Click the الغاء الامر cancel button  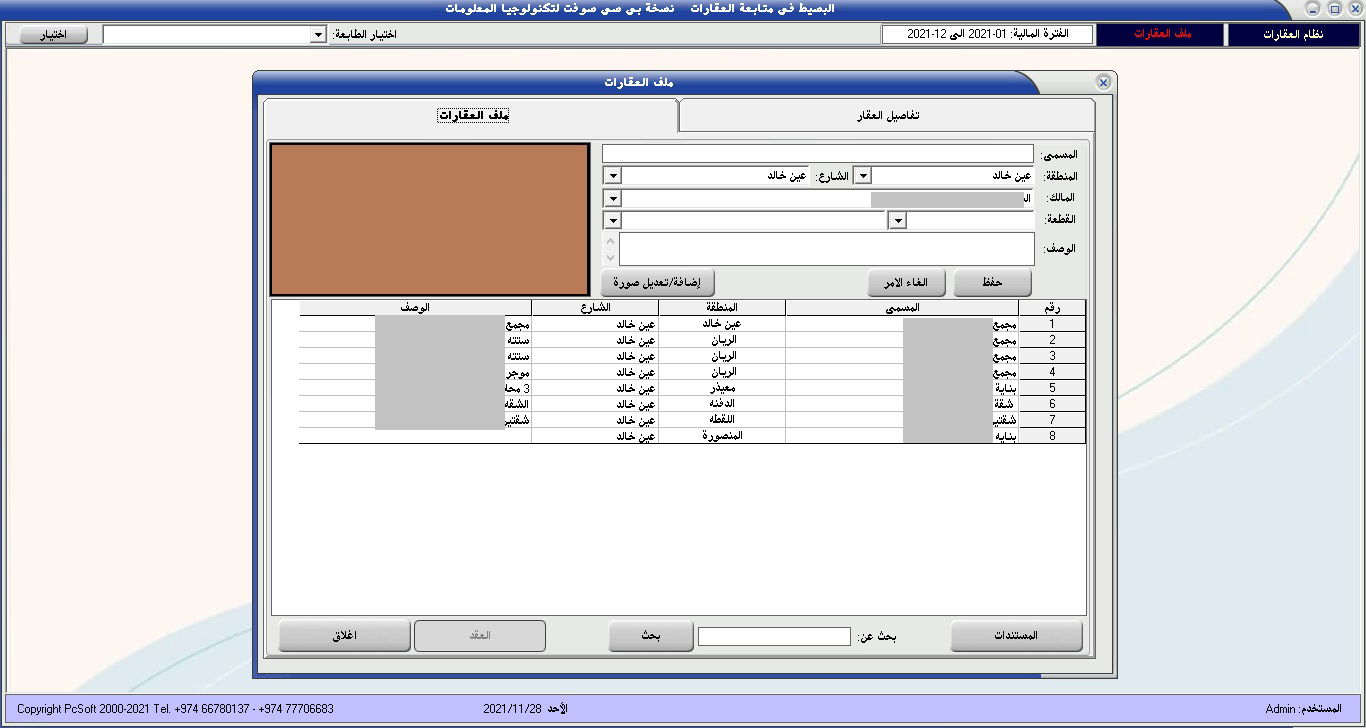pos(905,283)
